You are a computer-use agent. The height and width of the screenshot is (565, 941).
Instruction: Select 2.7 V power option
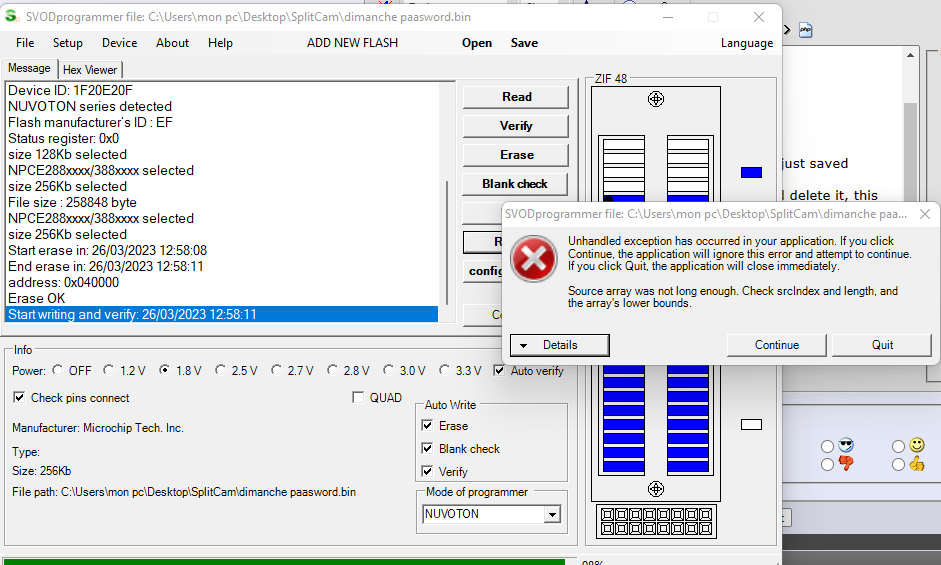[277, 370]
